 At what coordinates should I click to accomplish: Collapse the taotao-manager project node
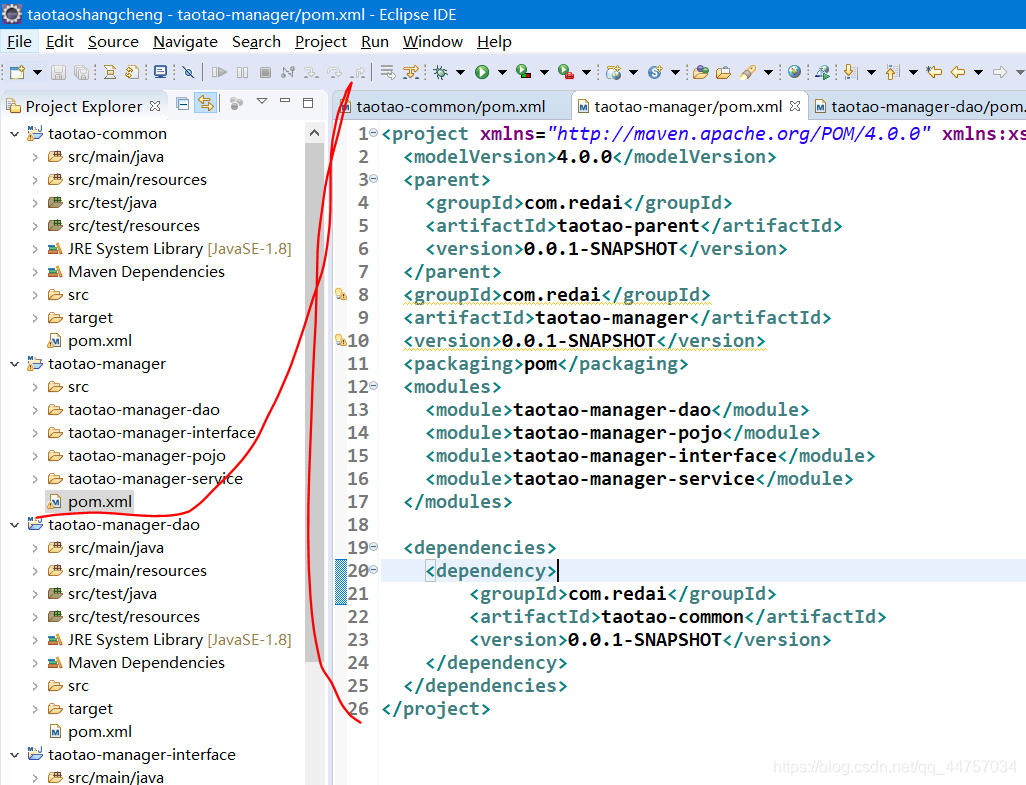[x=14, y=364]
